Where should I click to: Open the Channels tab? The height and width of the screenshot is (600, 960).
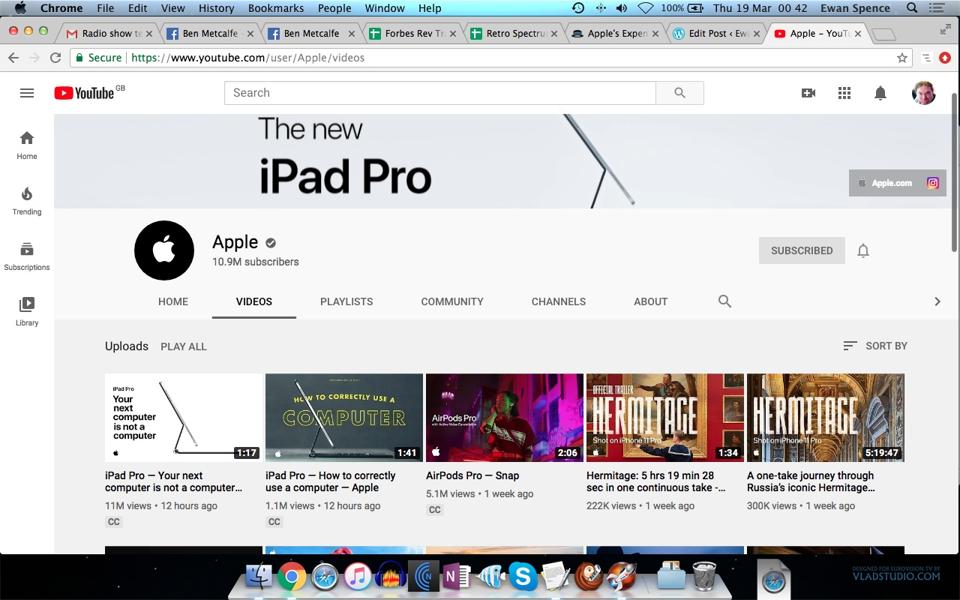[558, 302]
